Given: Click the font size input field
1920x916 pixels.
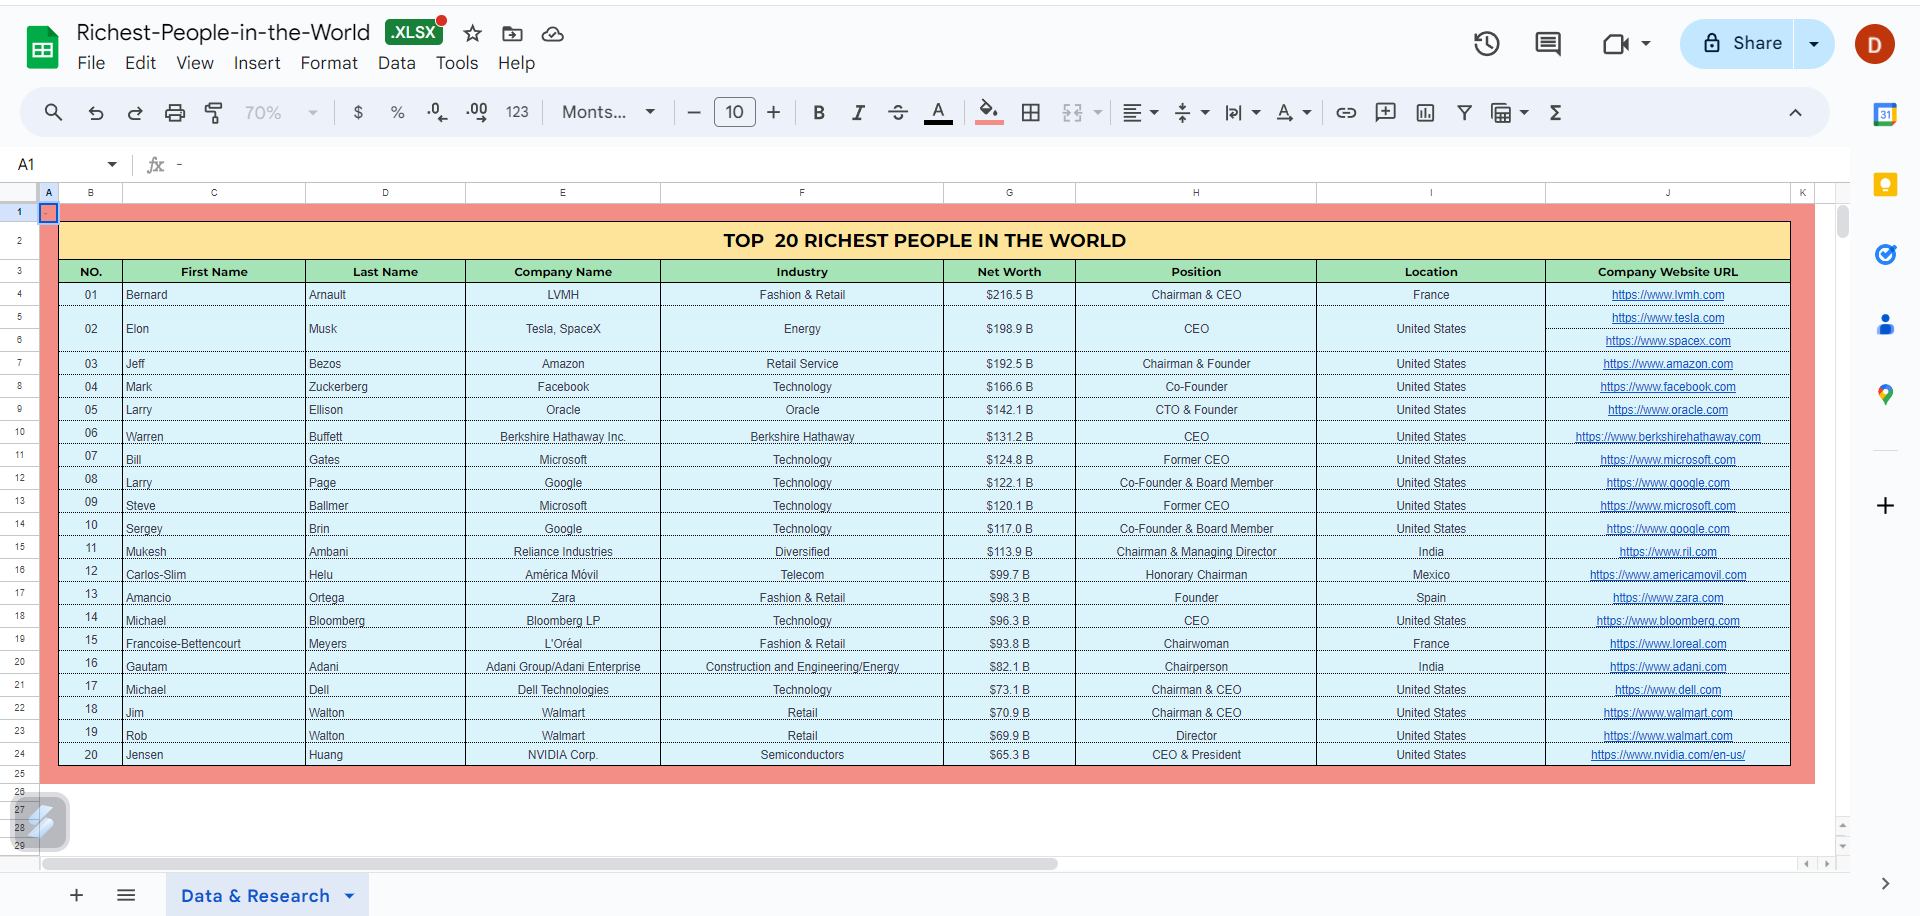Looking at the screenshot, I should (735, 113).
